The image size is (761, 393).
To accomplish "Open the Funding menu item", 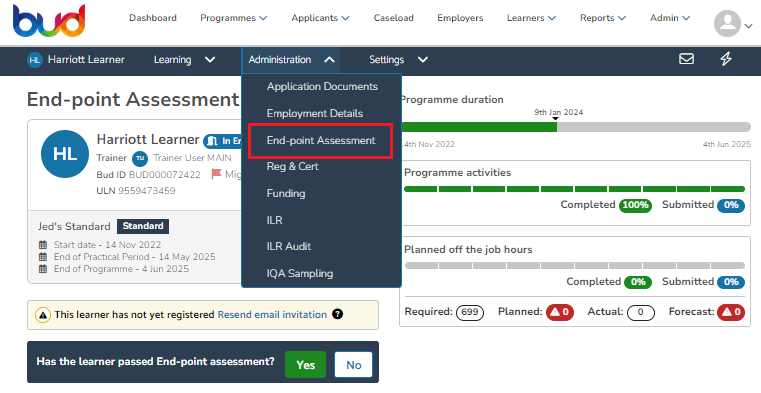I will click(286, 193).
